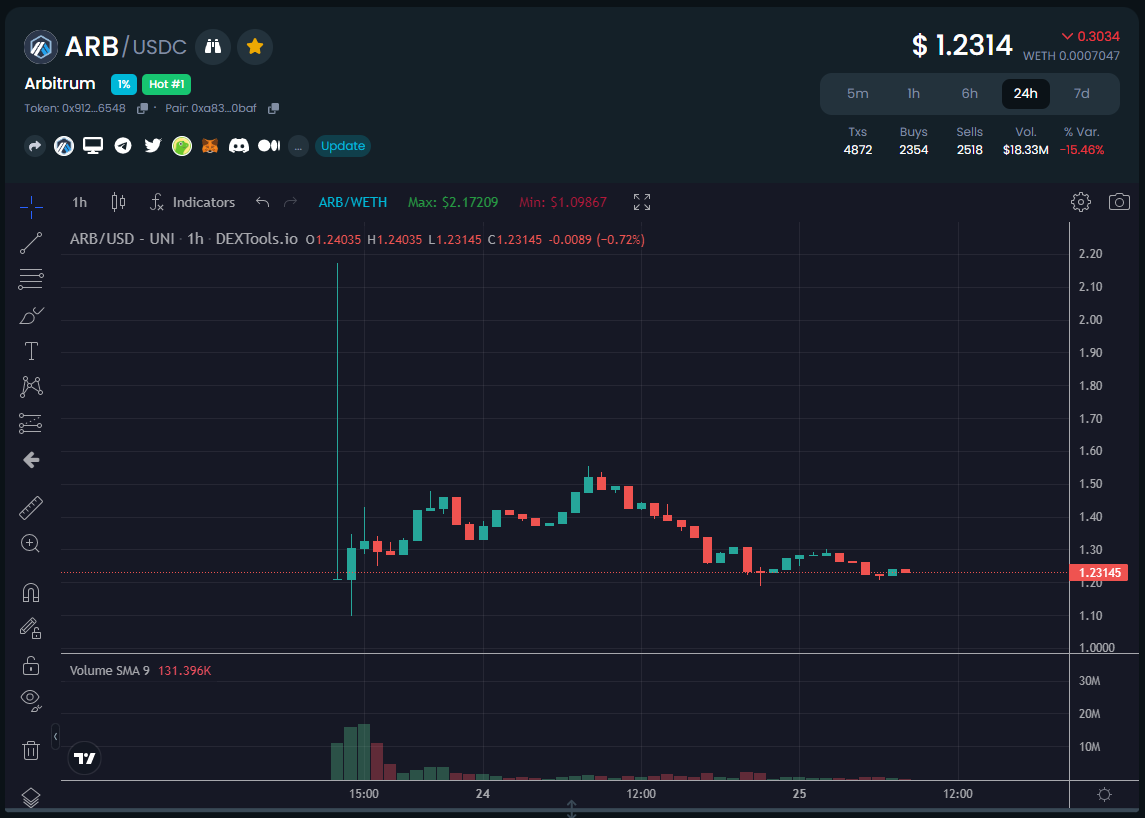Viewport: 1145px width, 818px height.
Task: Select the 5m stats tab
Action: [x=858, y=93]
